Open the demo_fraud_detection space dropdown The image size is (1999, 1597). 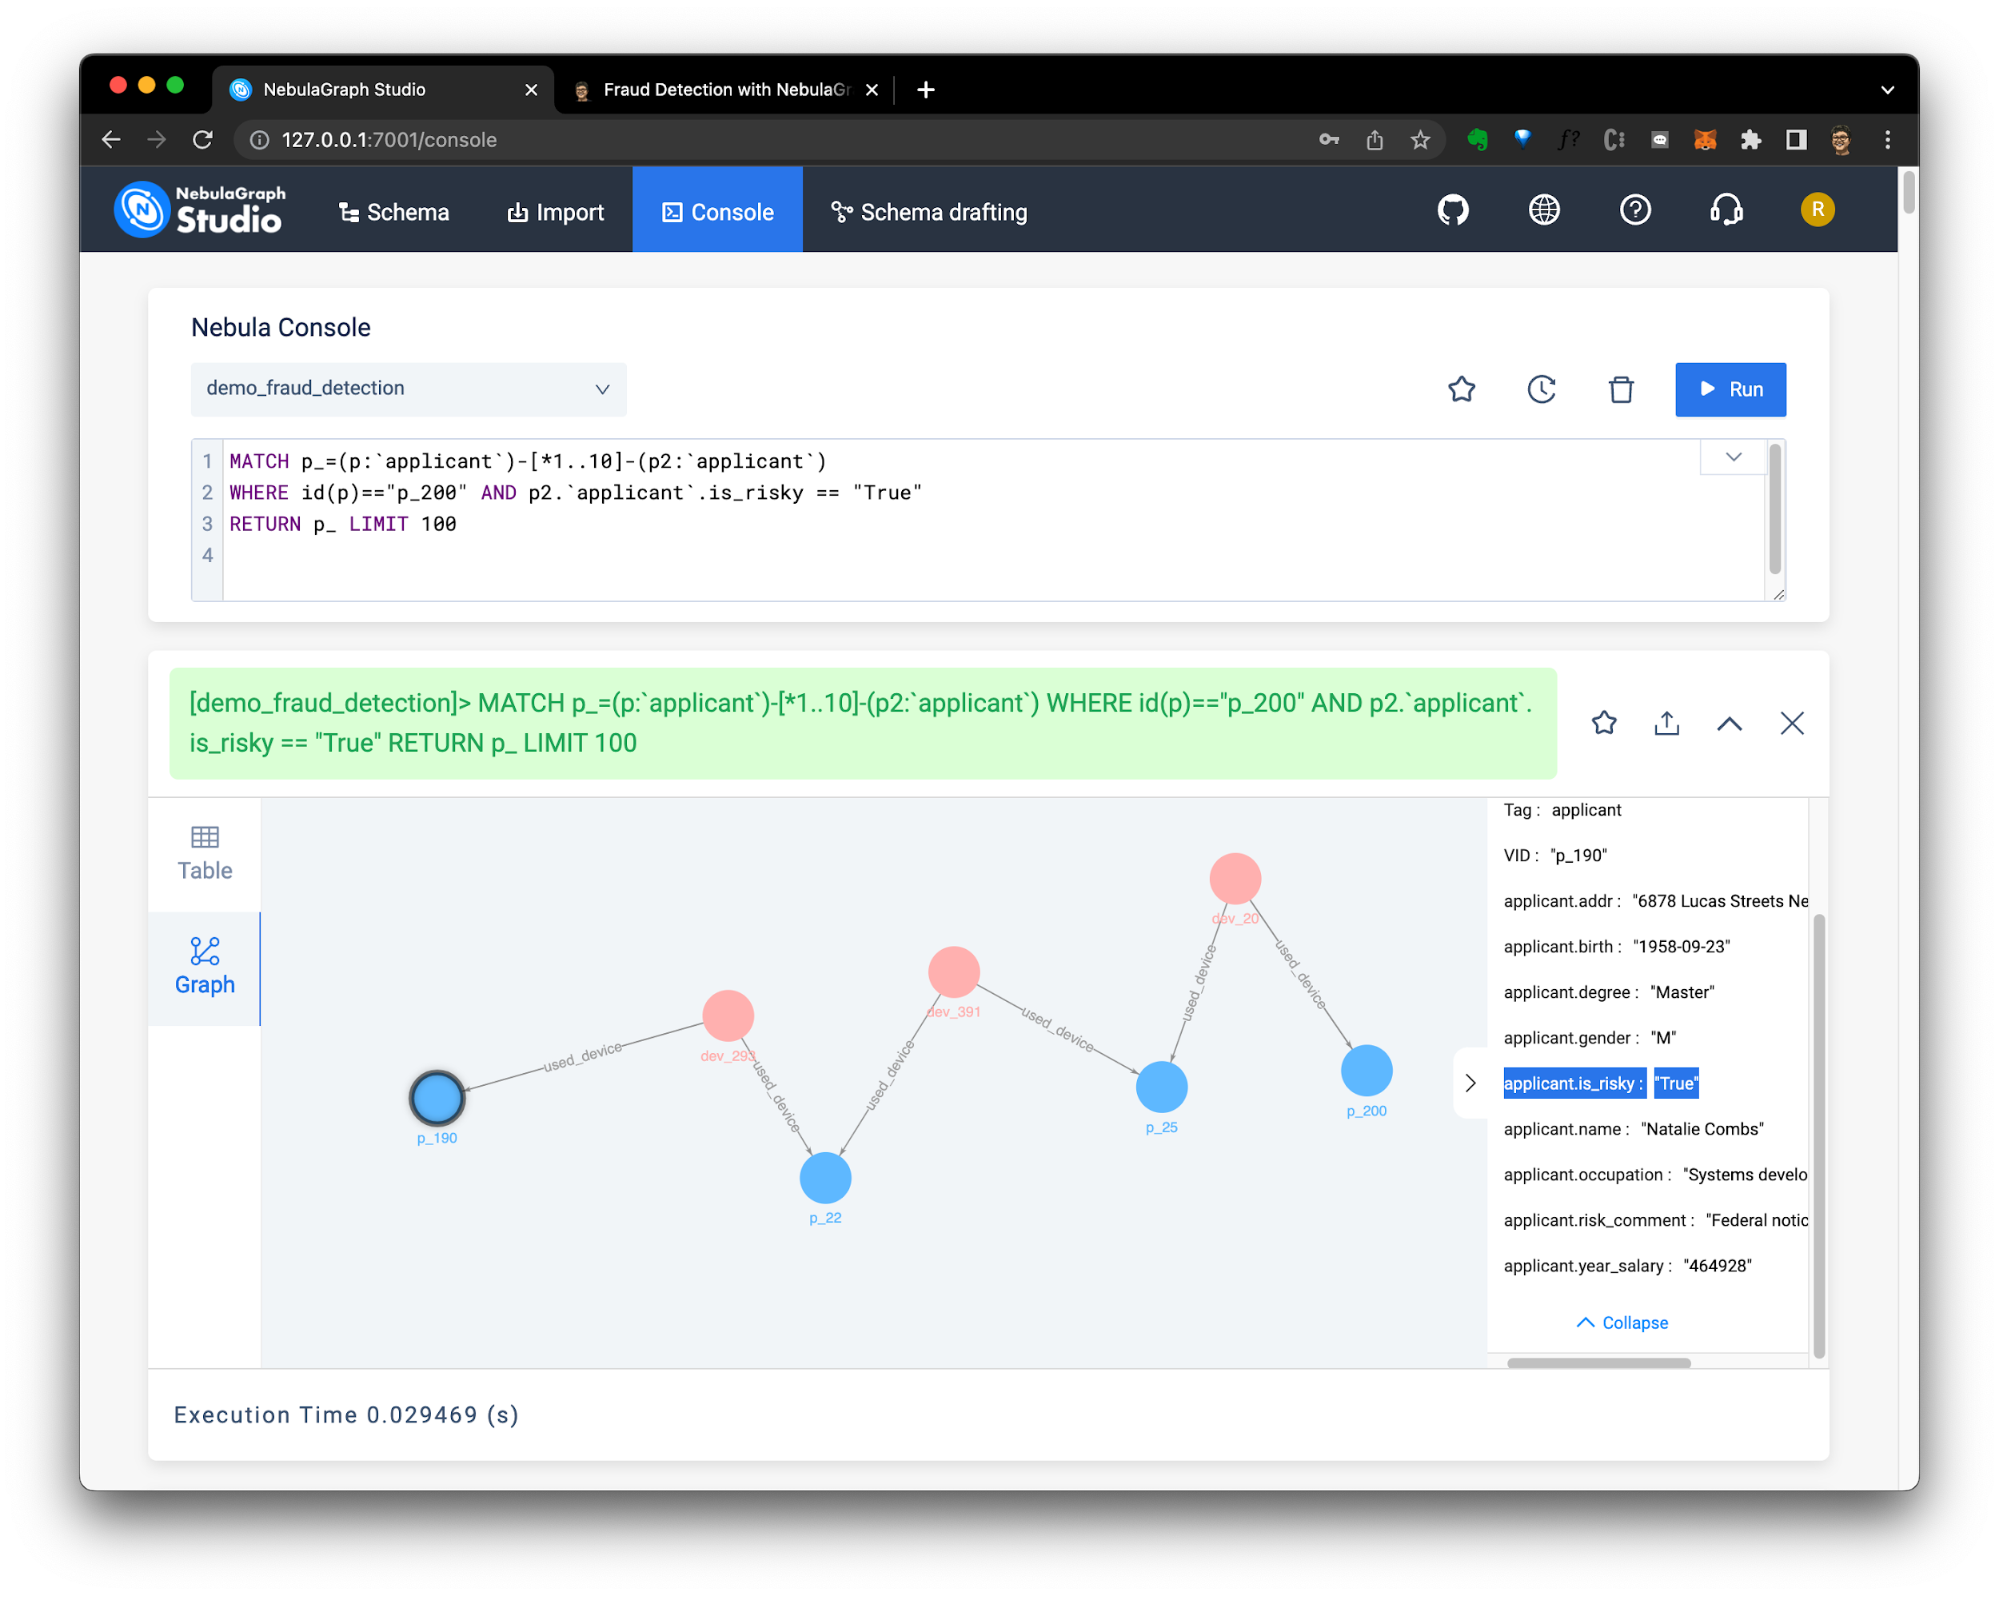(x=406, y=389)
